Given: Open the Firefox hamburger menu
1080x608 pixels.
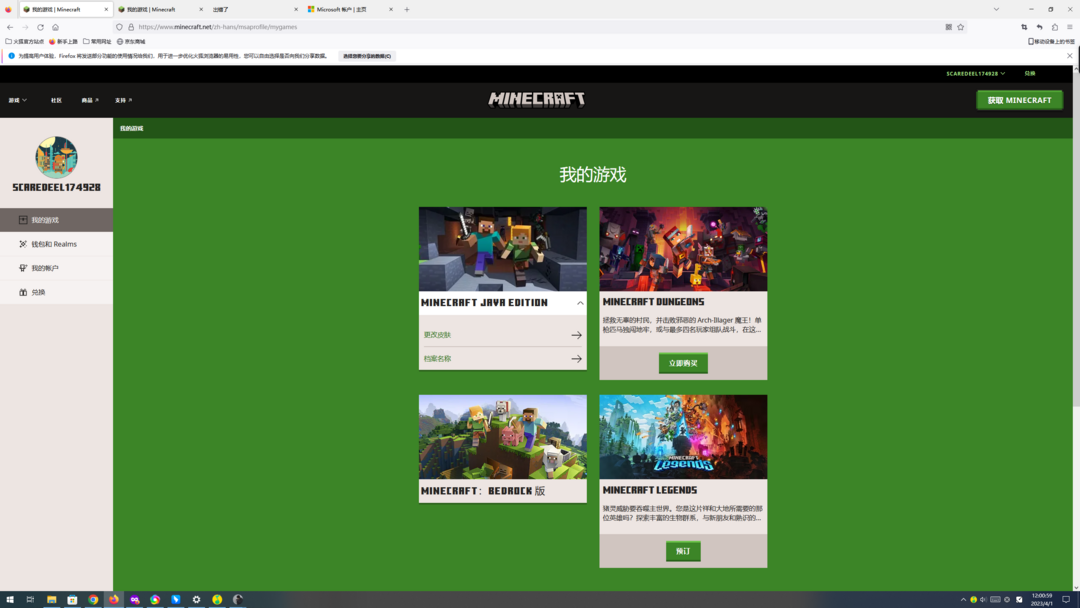Looking at the screenshot, I should [1070, 27].
